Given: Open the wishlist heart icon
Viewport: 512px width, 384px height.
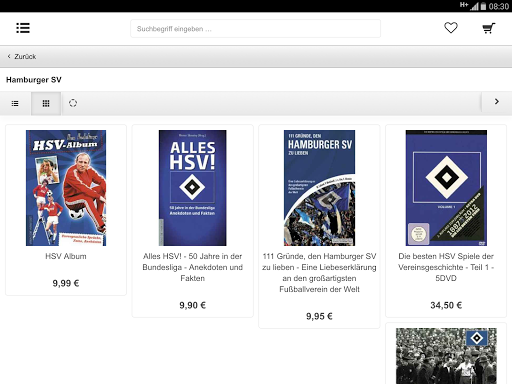Looking at the screenshot, I should tap(451, 28).
